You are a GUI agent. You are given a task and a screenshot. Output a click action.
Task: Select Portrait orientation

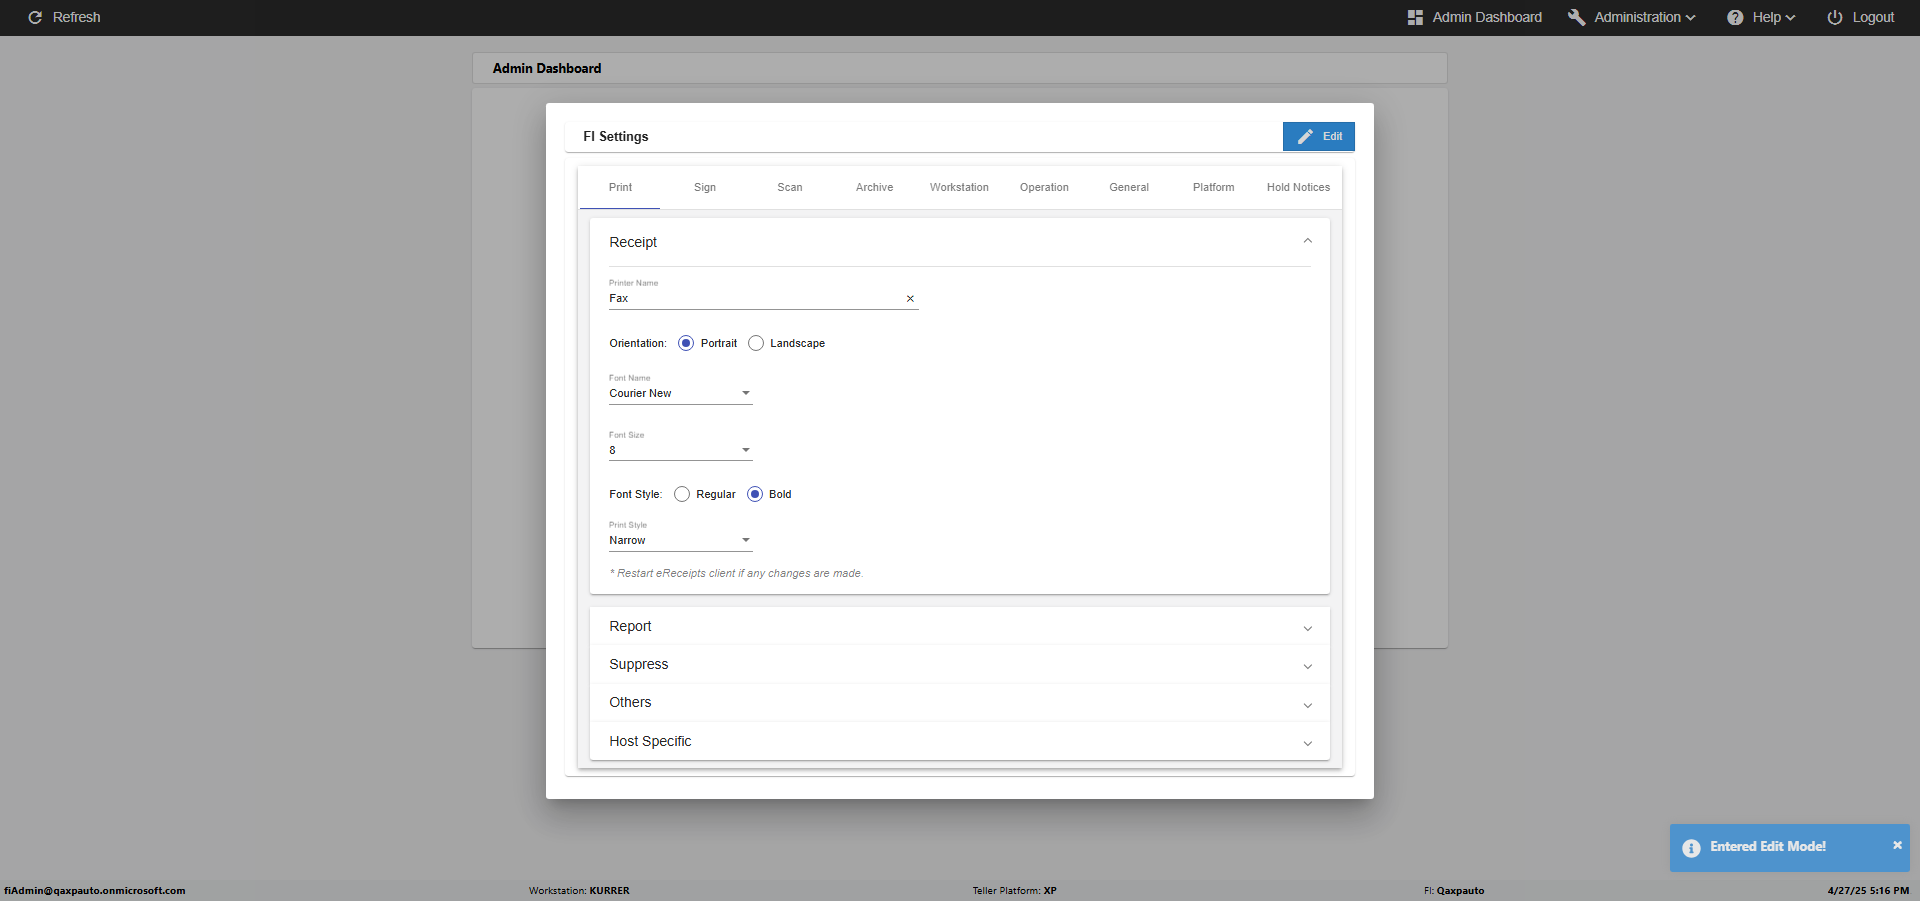tap(686, 343)
